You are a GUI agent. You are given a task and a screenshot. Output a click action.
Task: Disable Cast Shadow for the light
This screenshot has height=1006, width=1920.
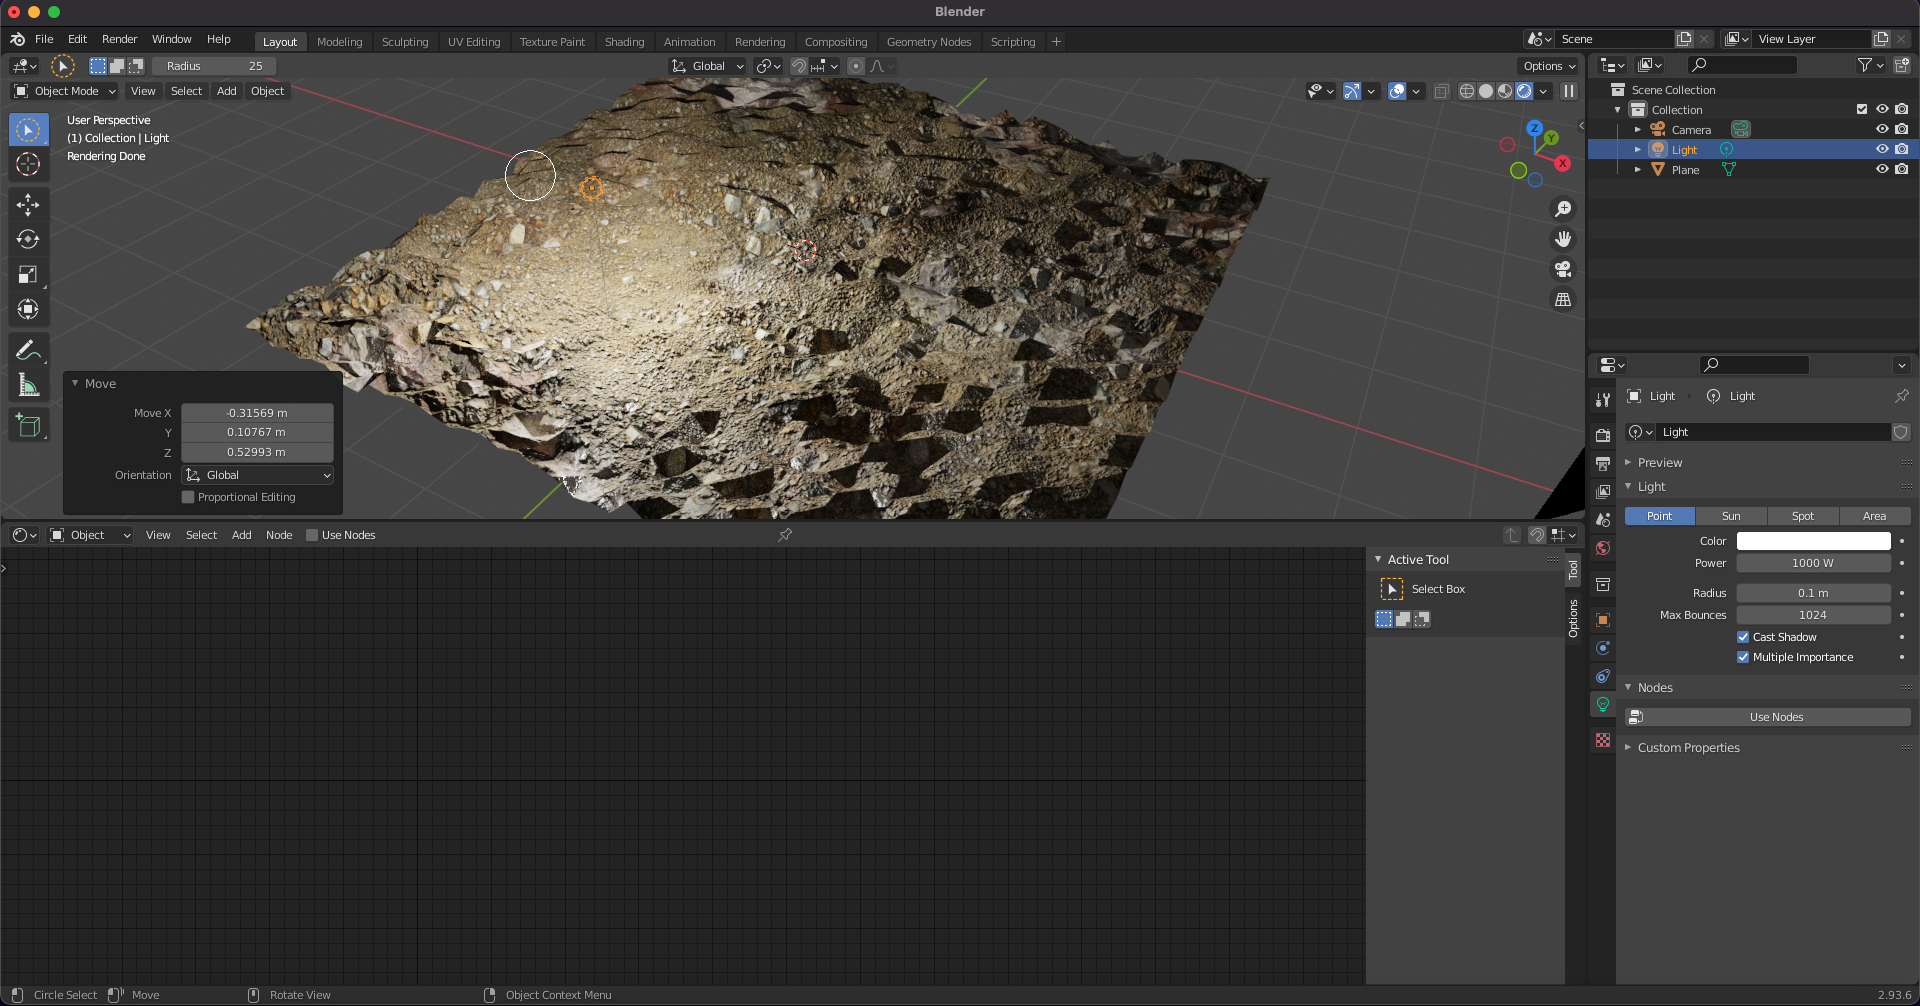pos(1743,637)
